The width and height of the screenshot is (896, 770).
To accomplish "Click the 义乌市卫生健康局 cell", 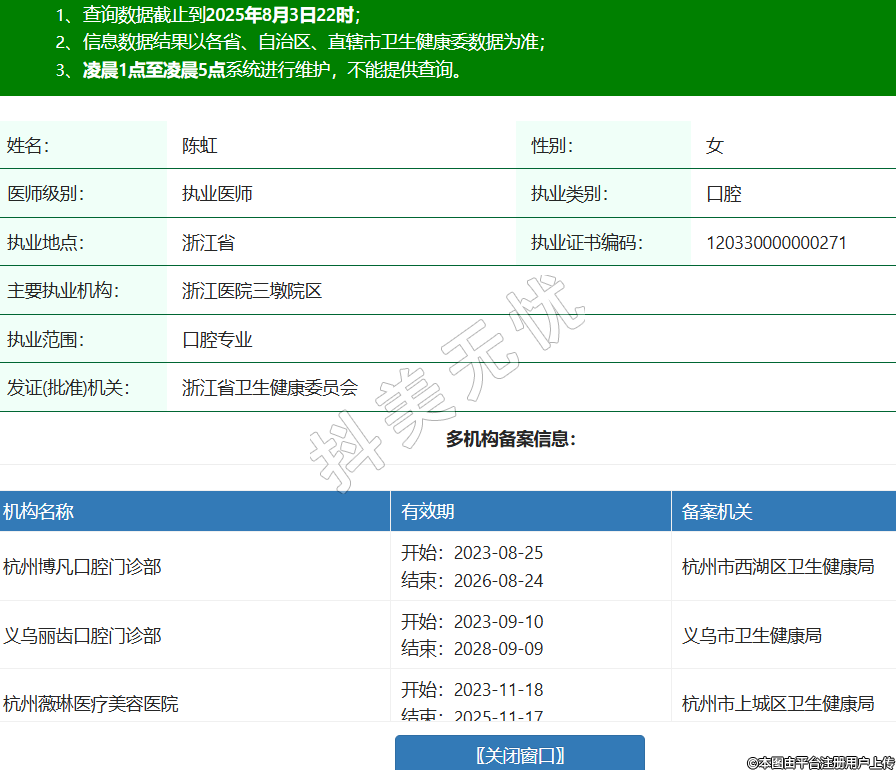I will click(x=751, y=636).
